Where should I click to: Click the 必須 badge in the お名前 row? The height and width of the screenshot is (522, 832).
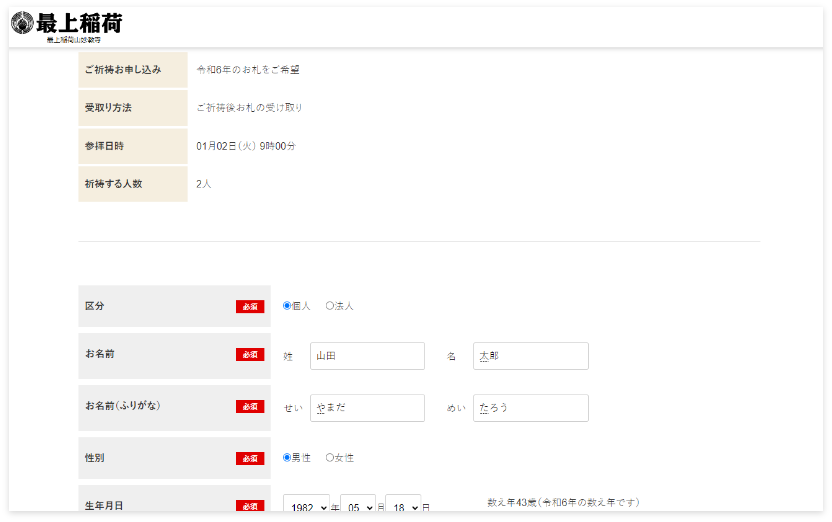tap(250, 355)
